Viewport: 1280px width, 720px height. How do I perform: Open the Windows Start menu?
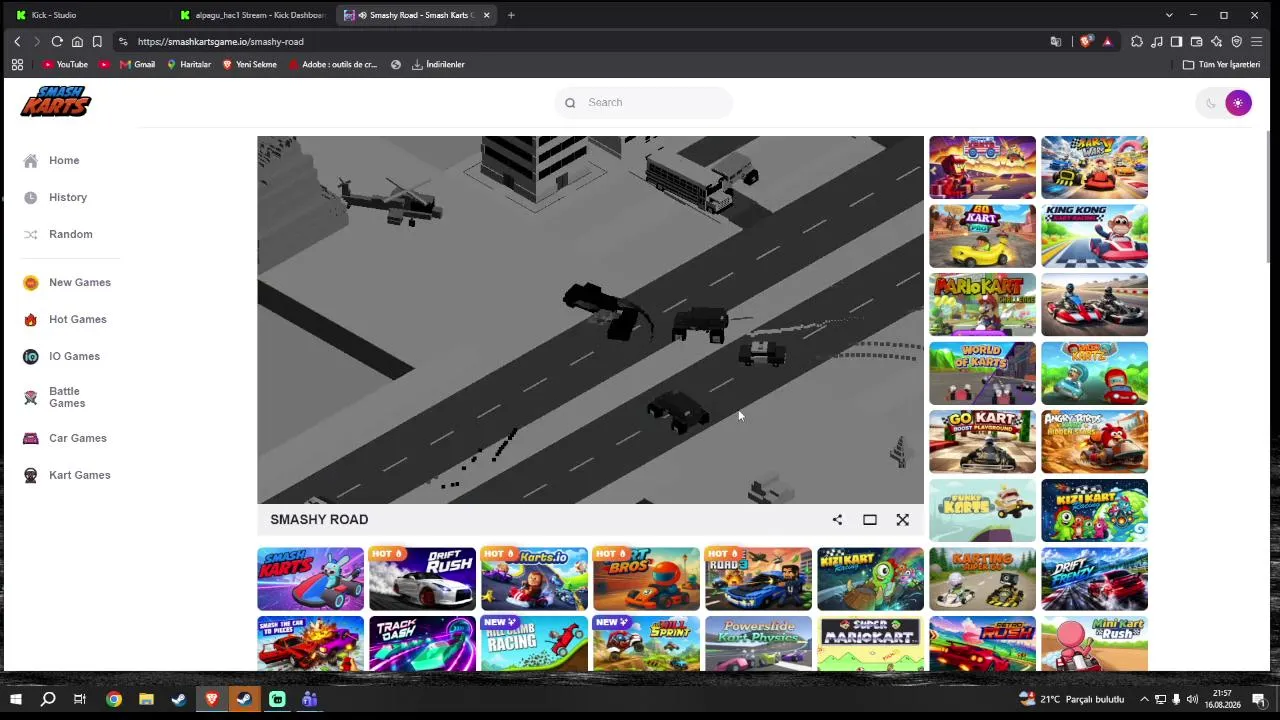tap(15, 700)
